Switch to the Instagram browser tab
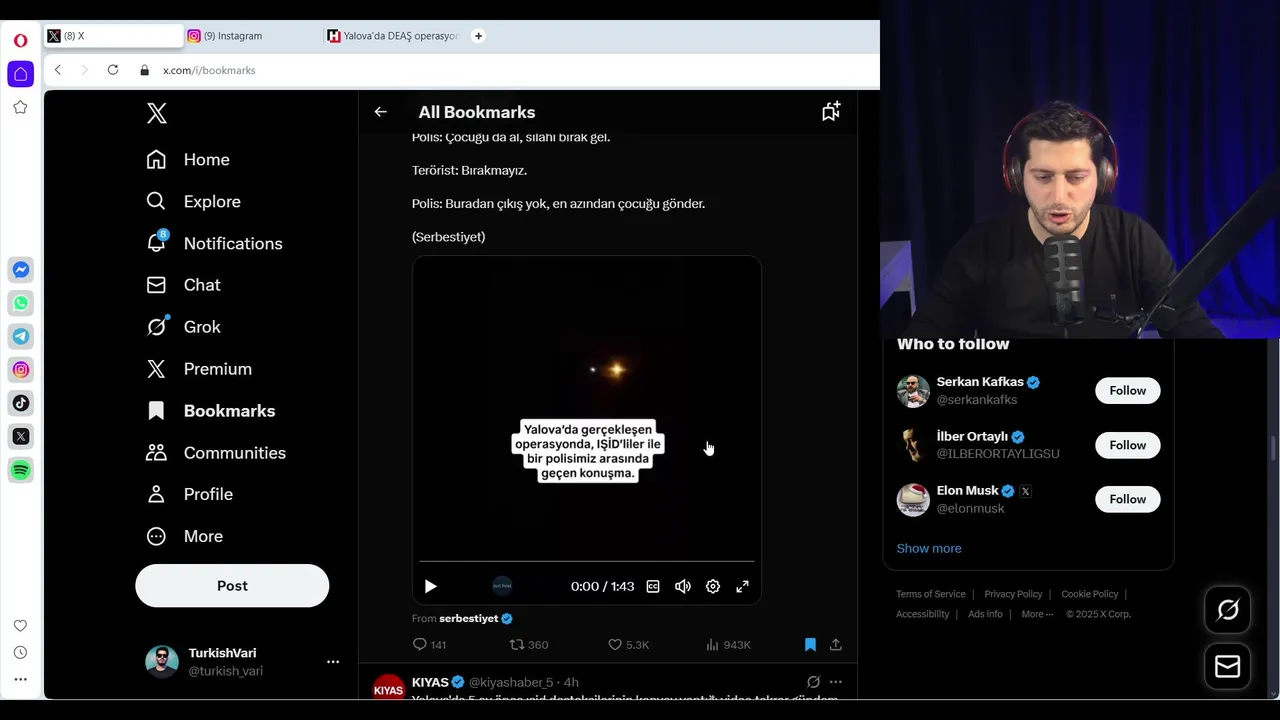This screenshot has width=1280, height=720. pos(254,36)
